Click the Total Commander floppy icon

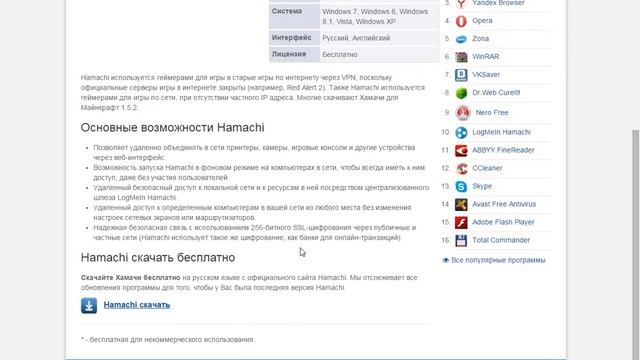pyautogui.click(x=461, y=240)
